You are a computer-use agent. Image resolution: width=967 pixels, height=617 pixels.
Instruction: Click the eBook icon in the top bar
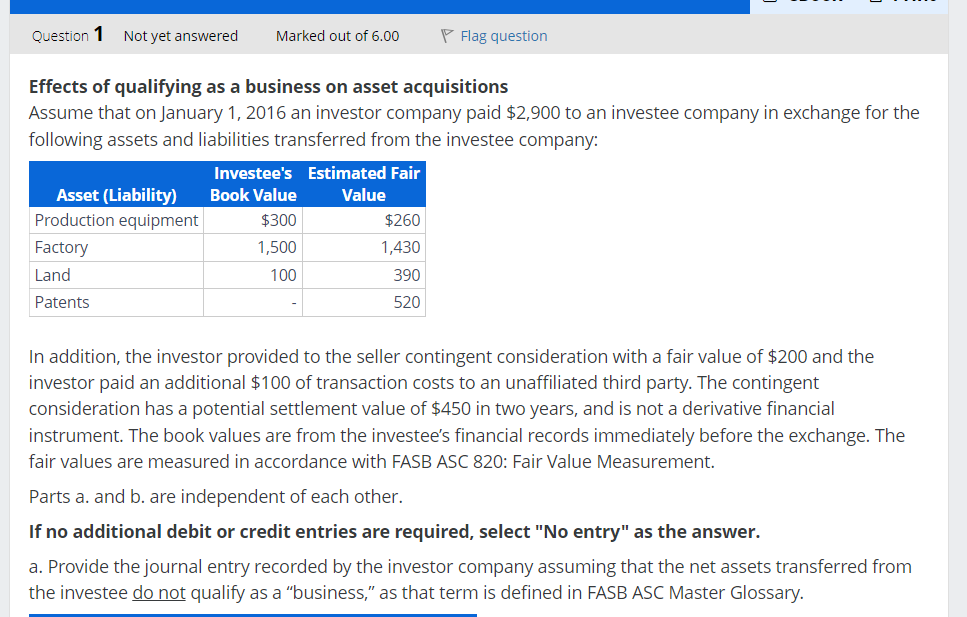tap(768, 4)
